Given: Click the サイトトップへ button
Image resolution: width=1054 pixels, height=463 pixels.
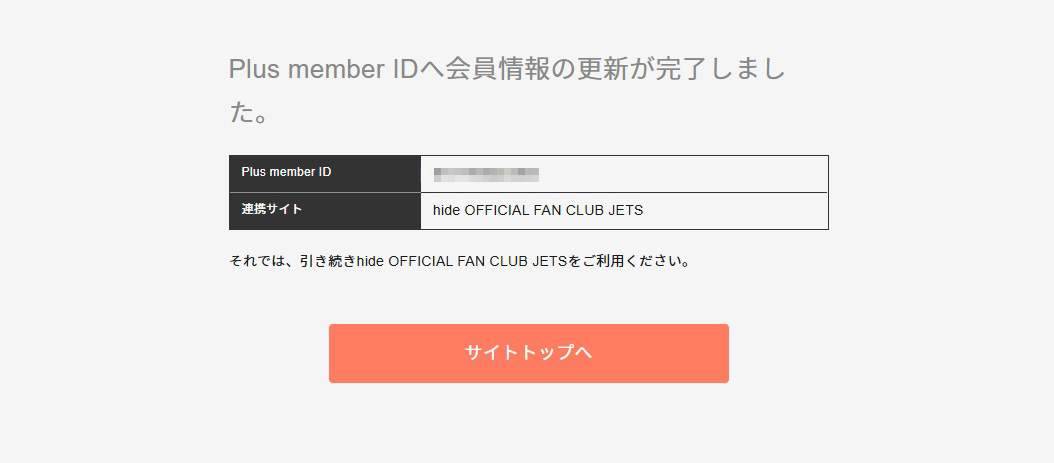Looking at the screenshot, I should click(x=528, y=353).
